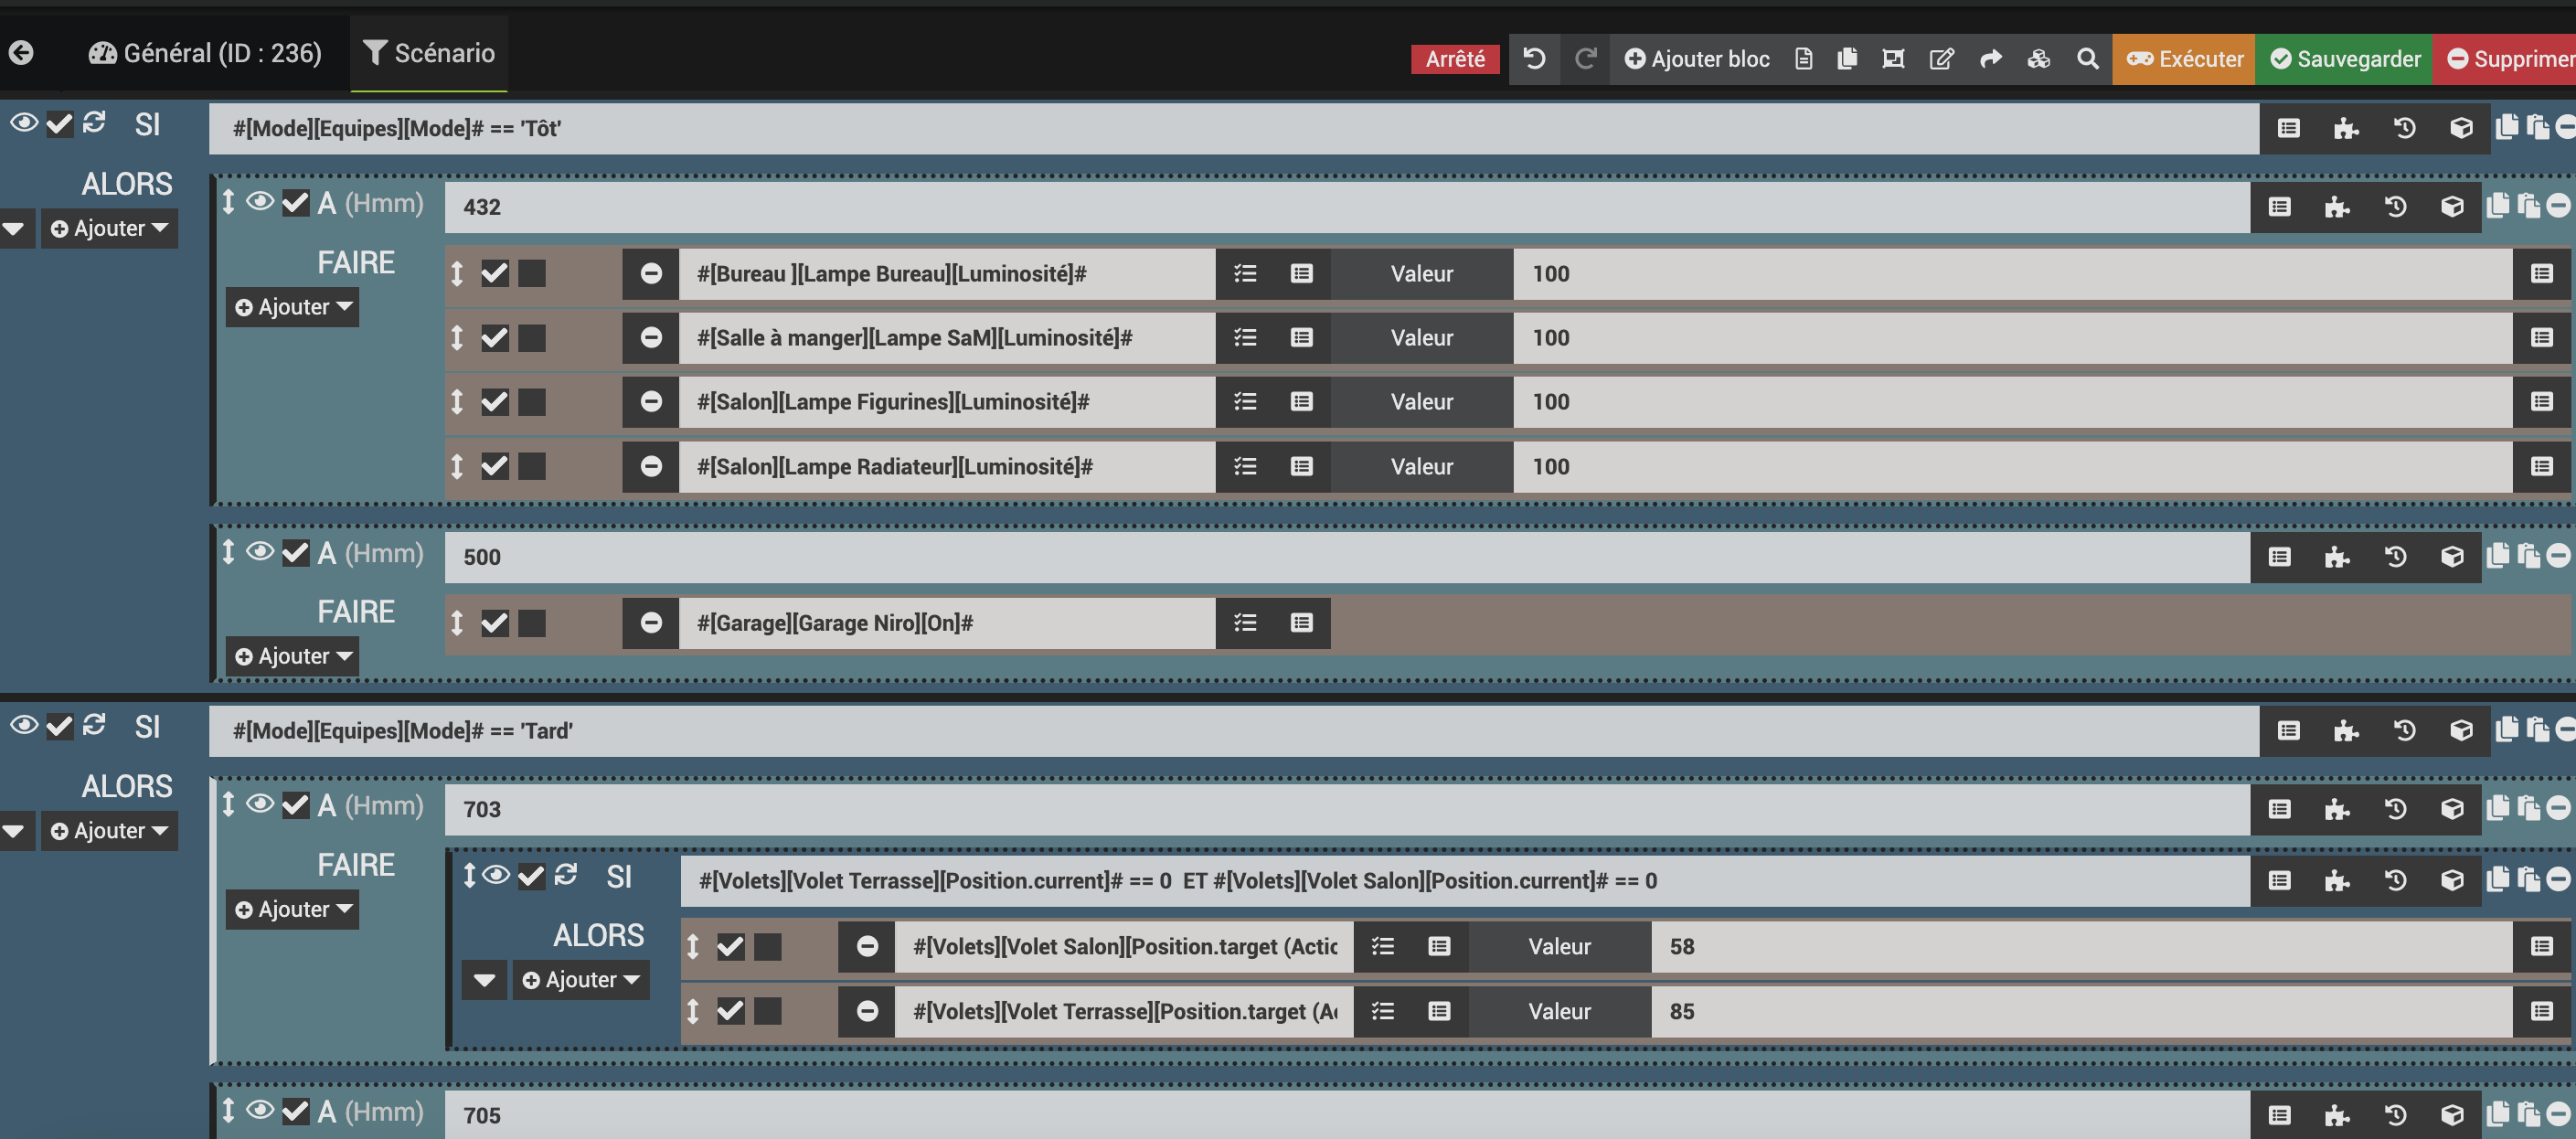Copy the A 432 block
Screen dimensions: 2576x1139
pos(2498,205)
